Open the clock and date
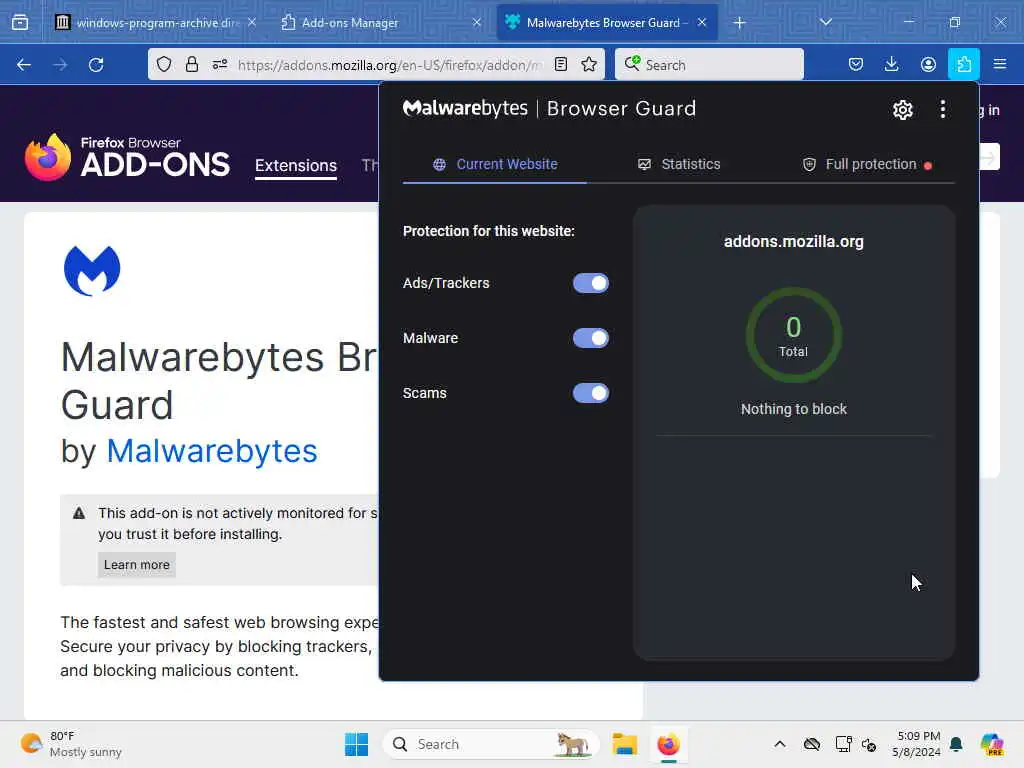1024x768 pixels. point(916,744)
